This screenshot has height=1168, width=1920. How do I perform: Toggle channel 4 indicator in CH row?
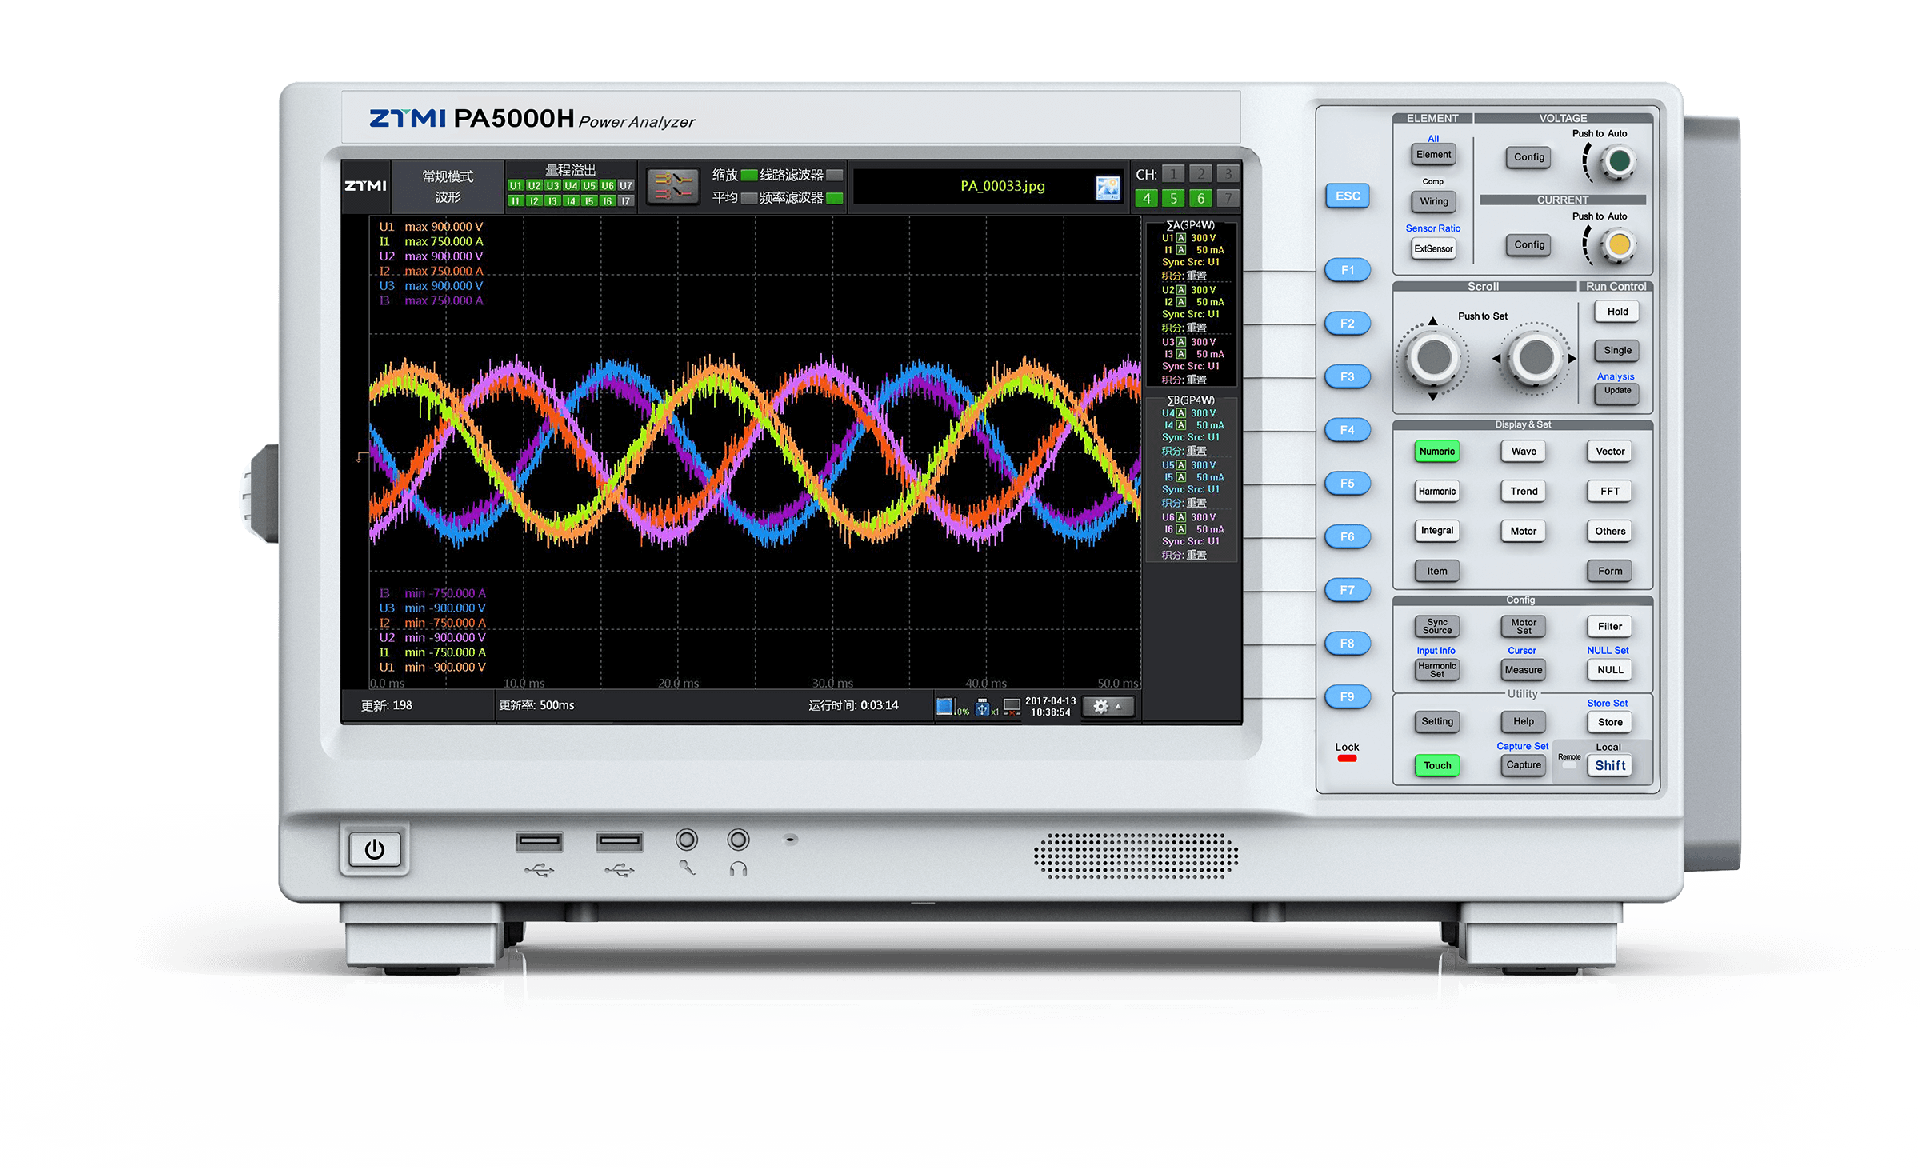(x=1147, y=198)
